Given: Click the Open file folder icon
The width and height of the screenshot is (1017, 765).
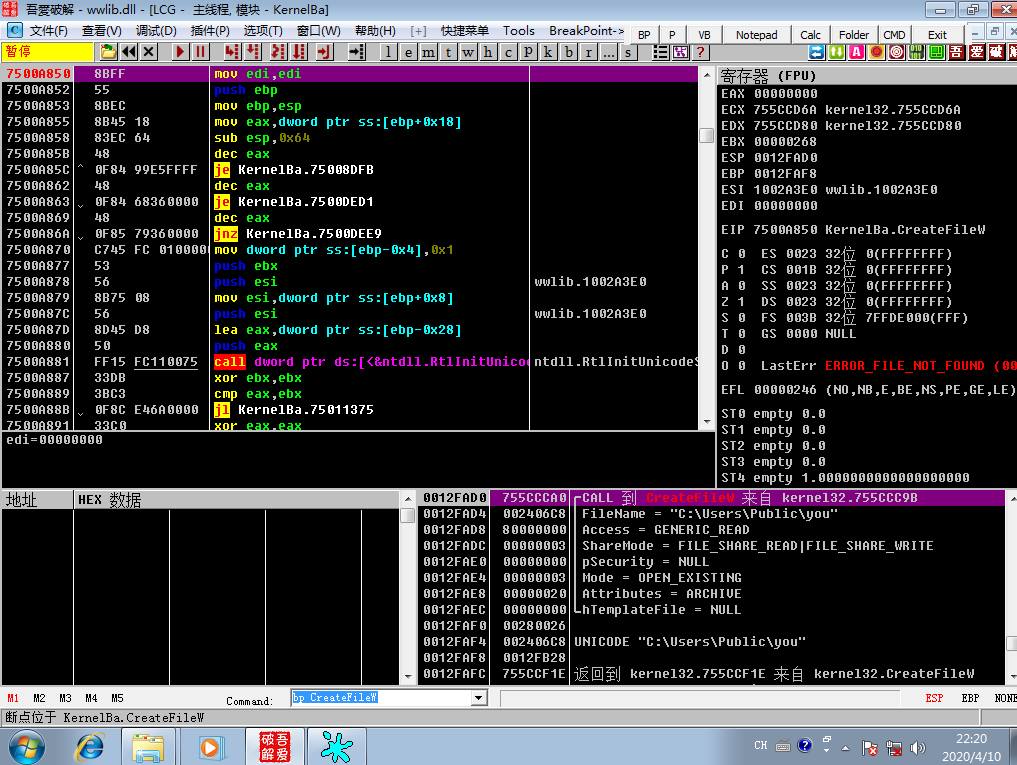Looking at the screenshot, I should click(x=108, y=52).
